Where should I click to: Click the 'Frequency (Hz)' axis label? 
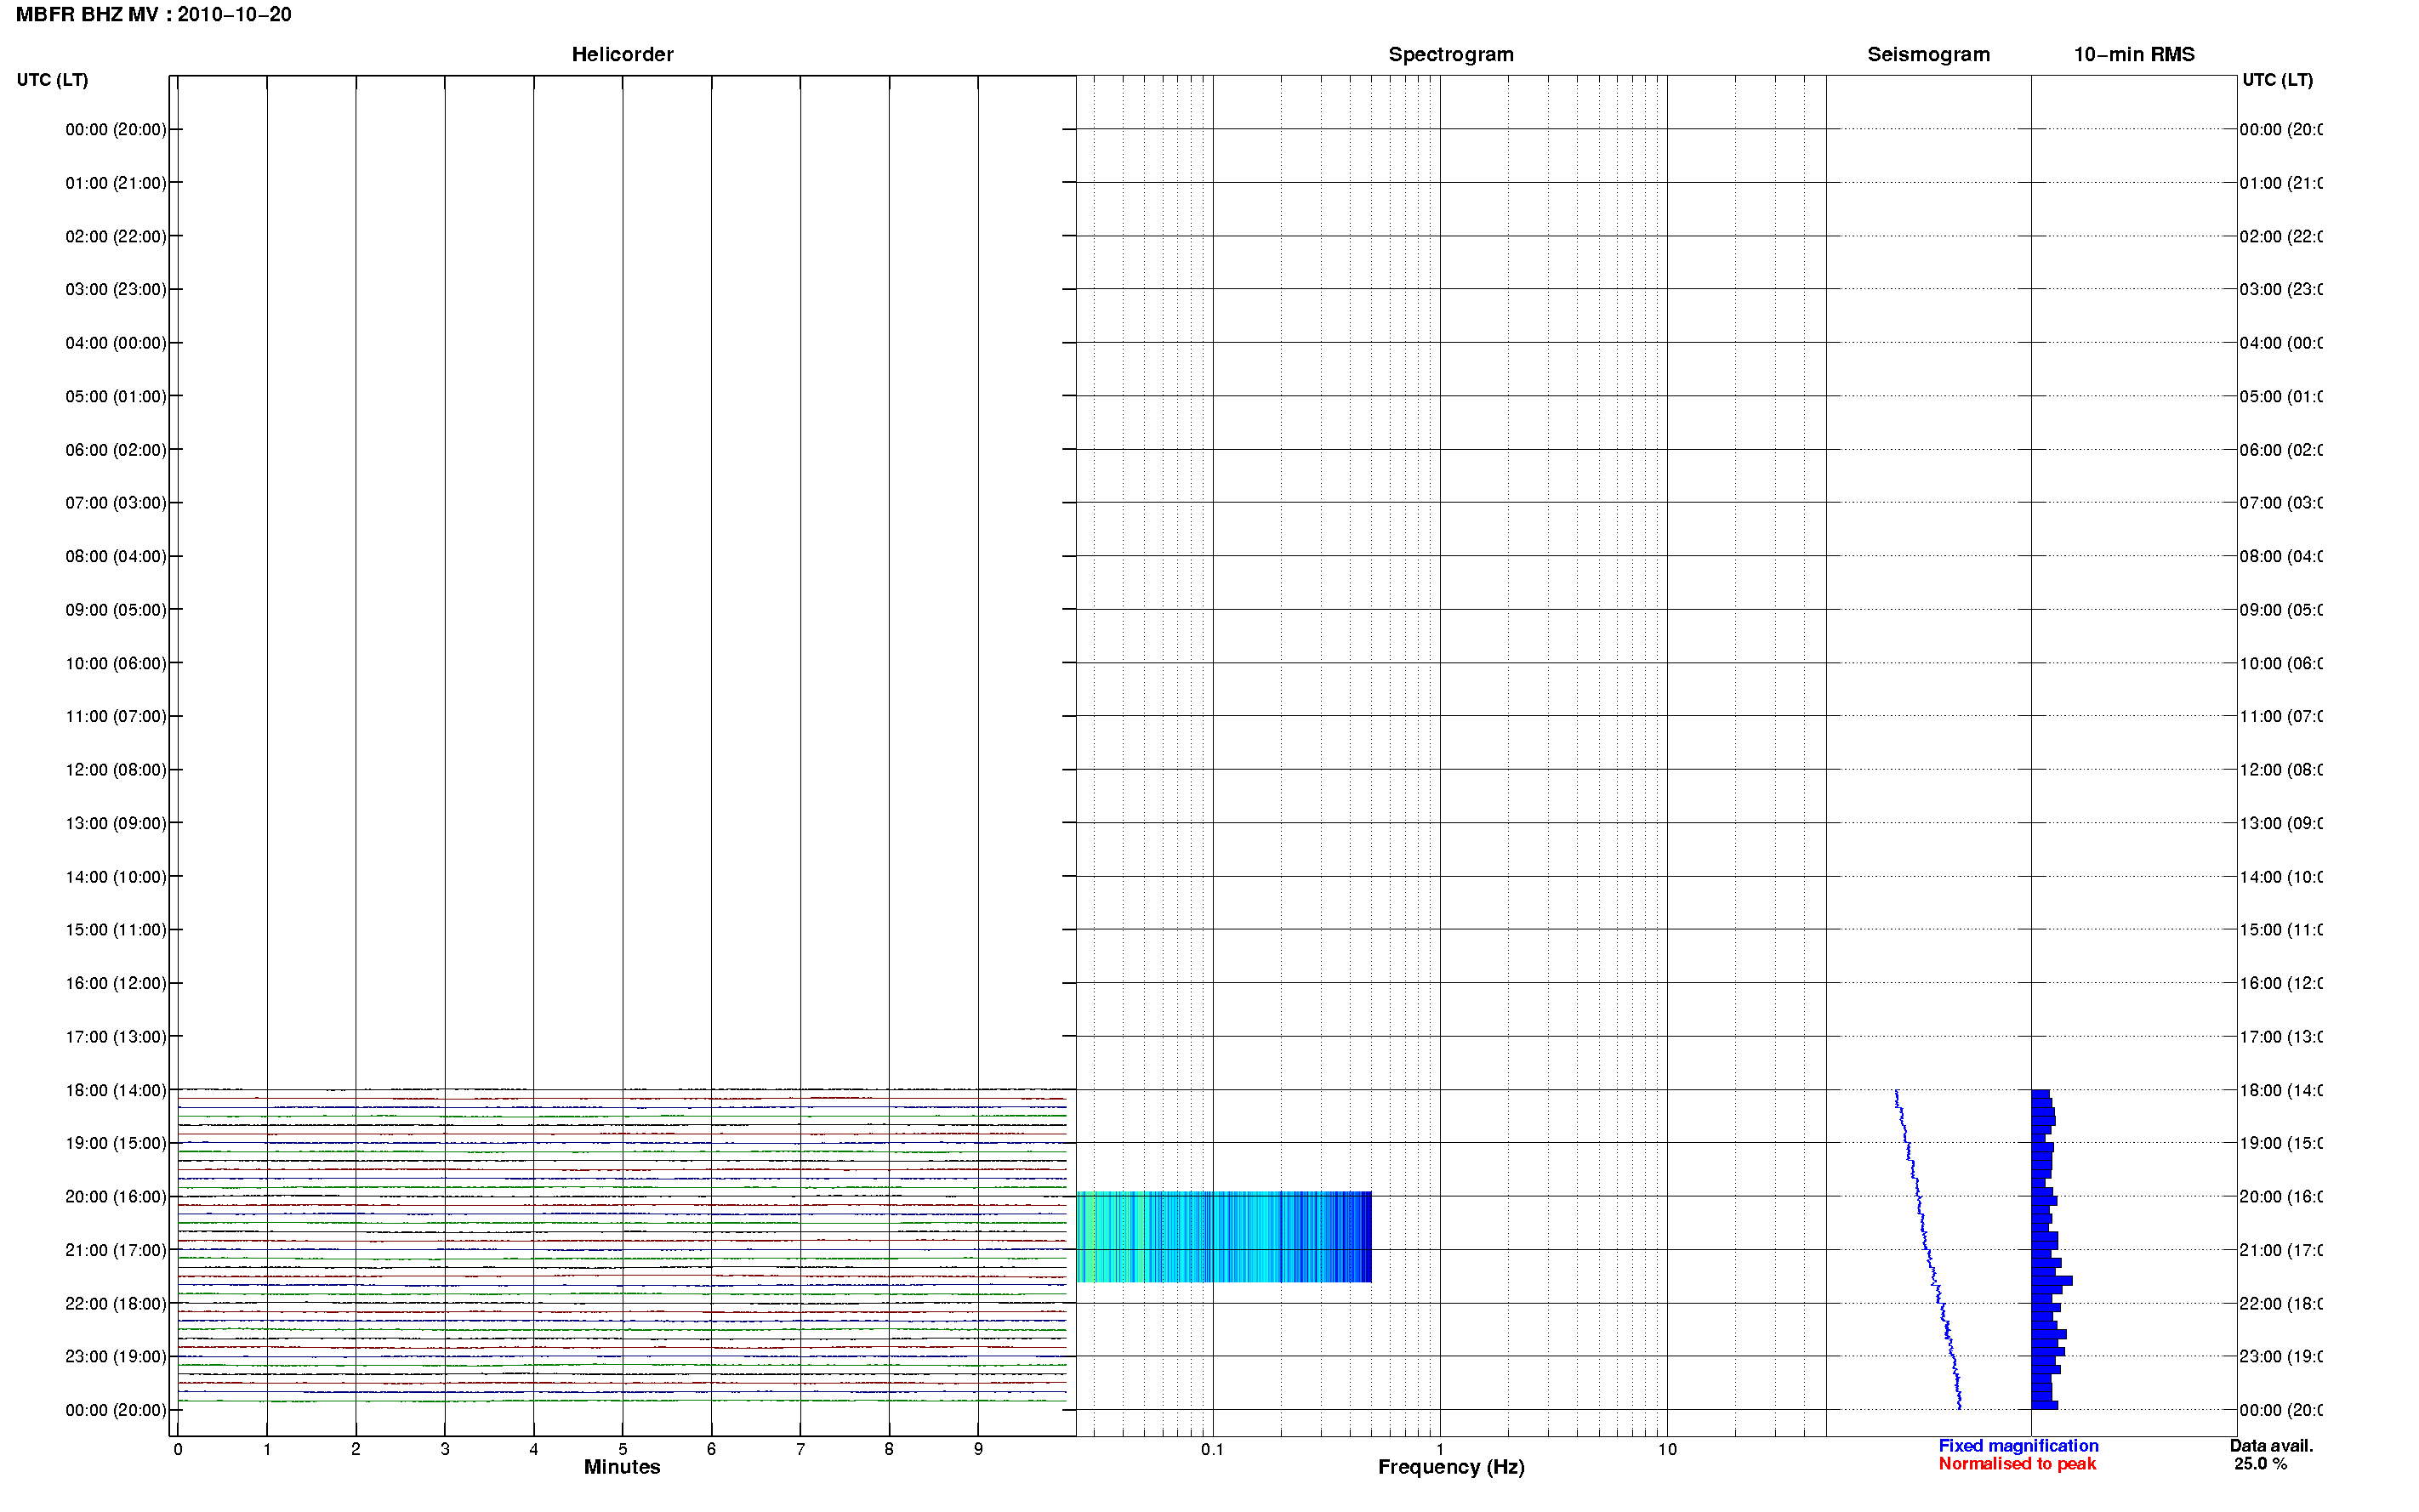coord(1451,1467)
